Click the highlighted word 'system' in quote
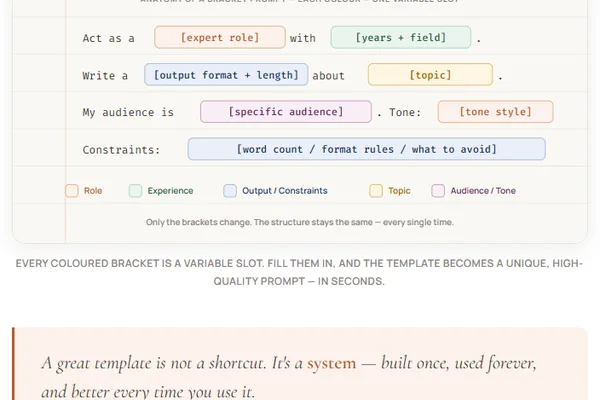 331,363
